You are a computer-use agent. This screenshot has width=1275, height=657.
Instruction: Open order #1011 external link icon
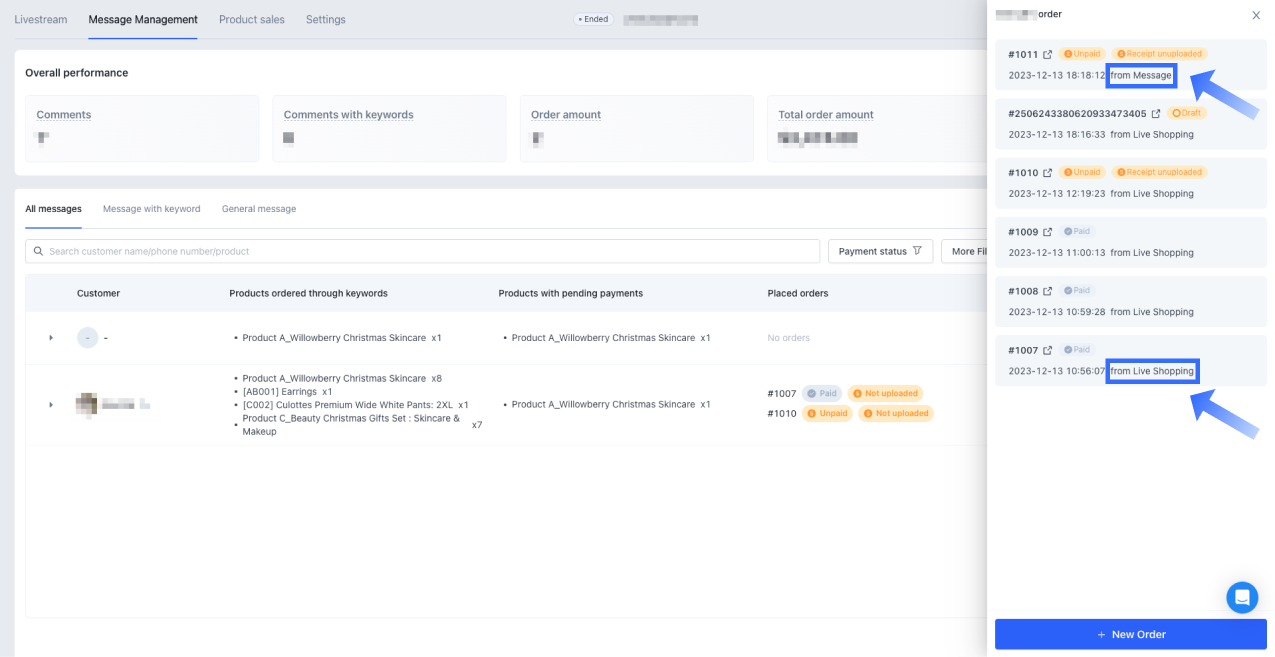pos(1047,55)
